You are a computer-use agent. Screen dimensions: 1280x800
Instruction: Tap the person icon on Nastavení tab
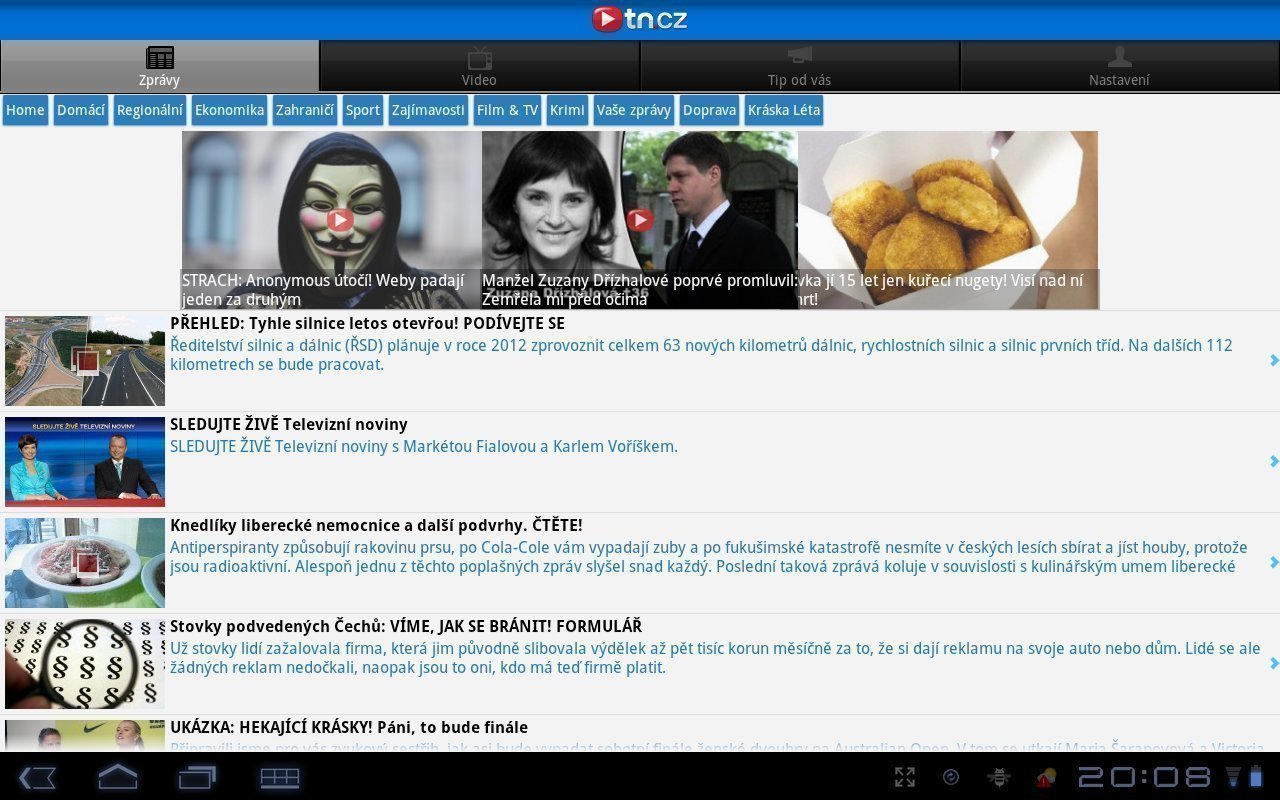click(x=1120, y=57)
